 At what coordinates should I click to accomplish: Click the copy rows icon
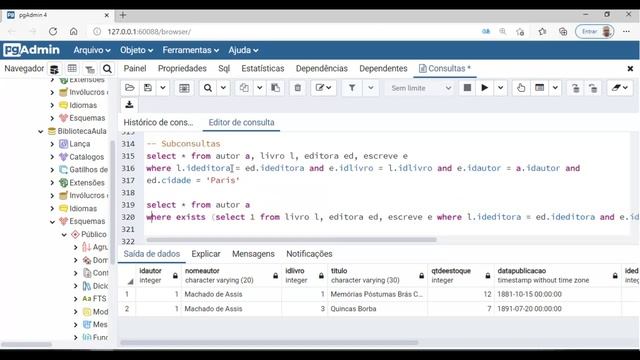pyautogui.click(x=244, y=88)
